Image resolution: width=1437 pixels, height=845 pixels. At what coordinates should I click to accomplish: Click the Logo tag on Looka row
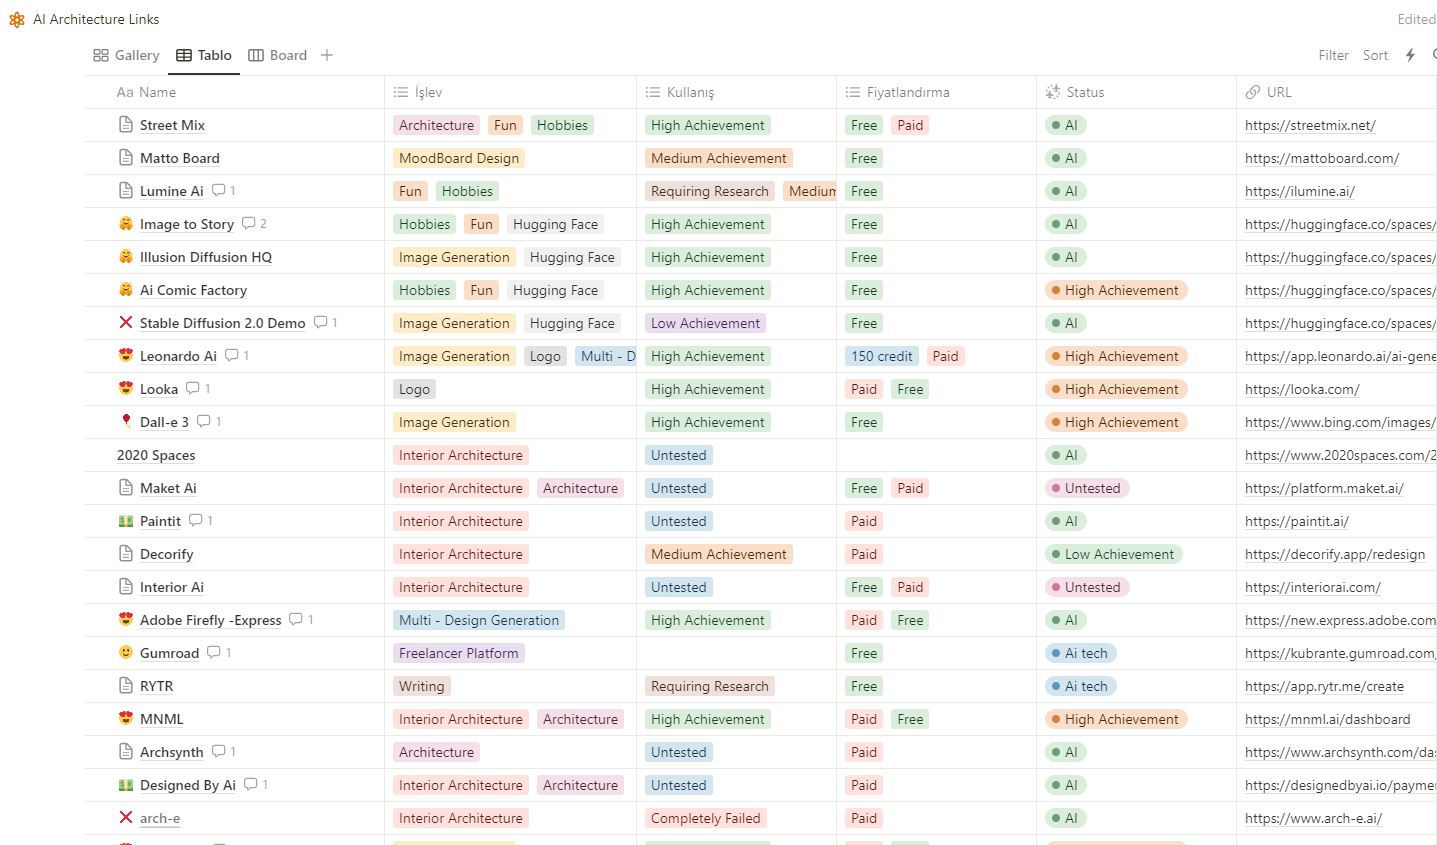click(x=414, y=389)
